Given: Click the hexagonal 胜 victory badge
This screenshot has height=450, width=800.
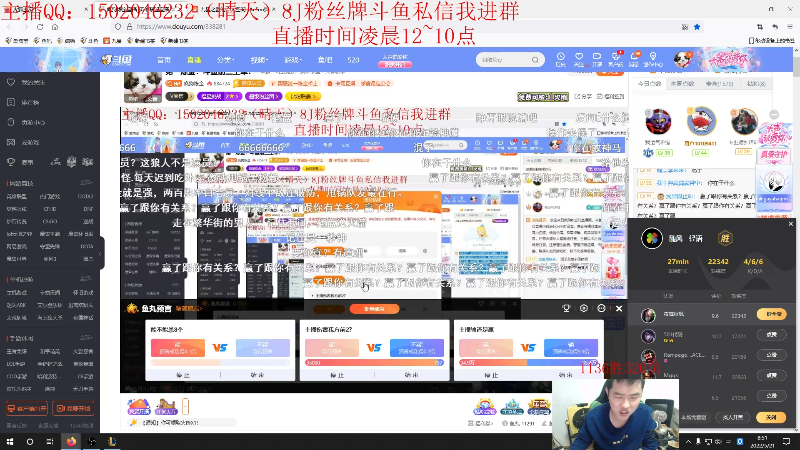Looking at the screenshot, I should click(x=725, y=238).
